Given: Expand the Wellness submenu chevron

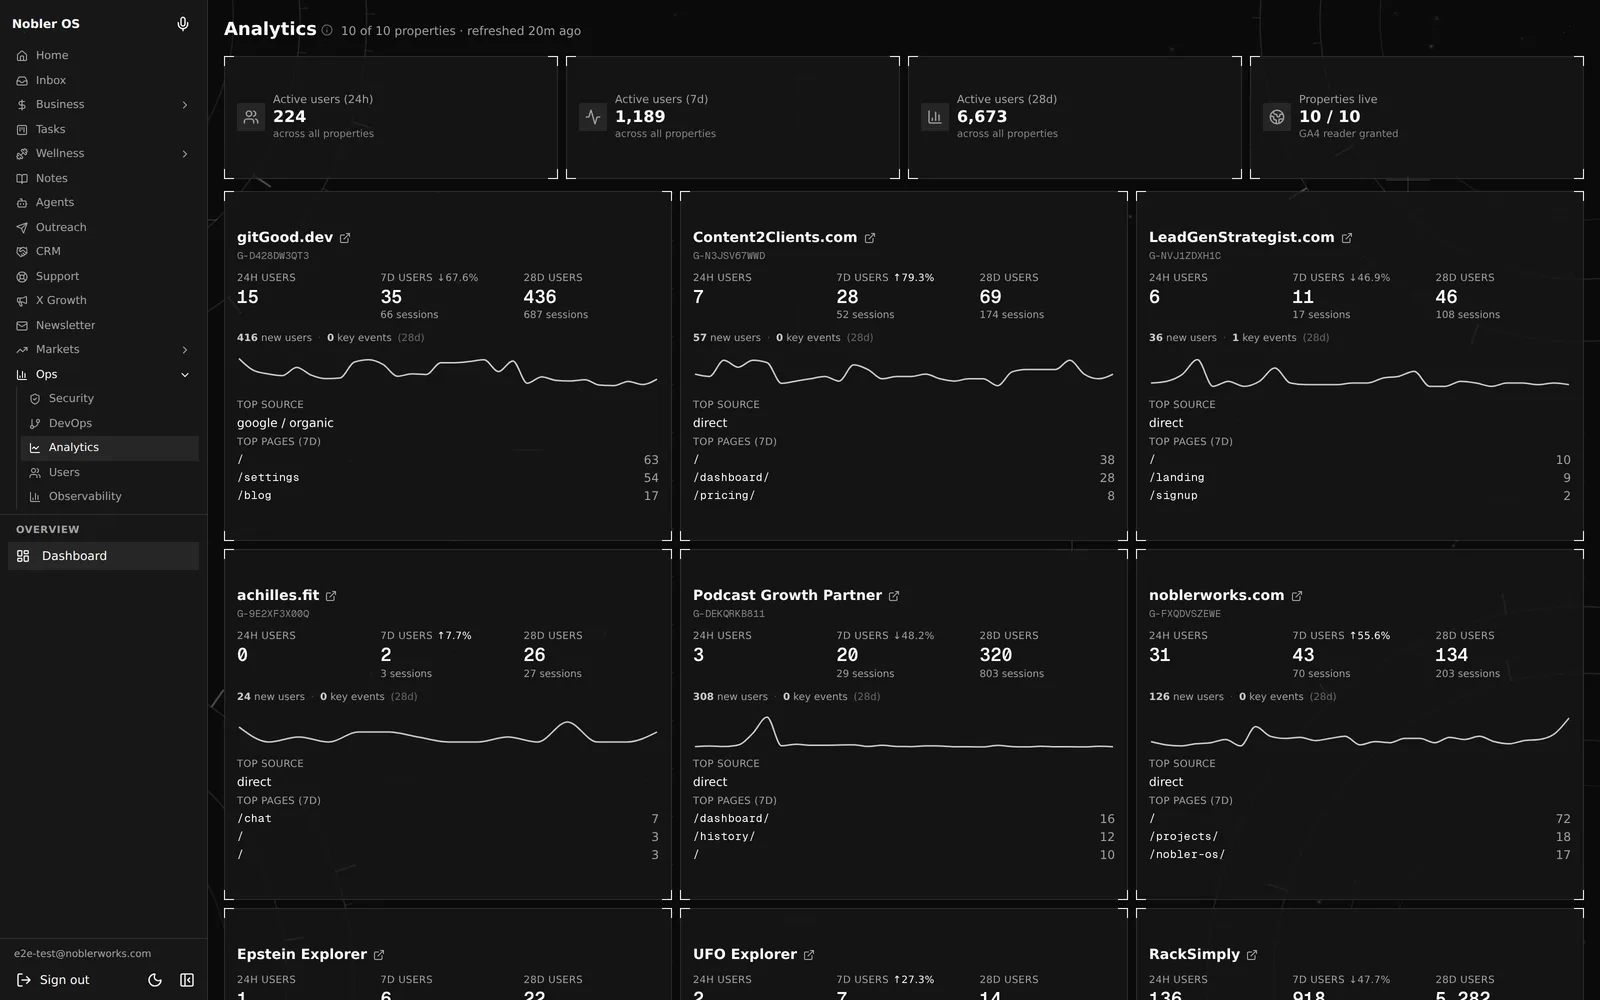Looking at the screenshot, I should coord(185,154).
